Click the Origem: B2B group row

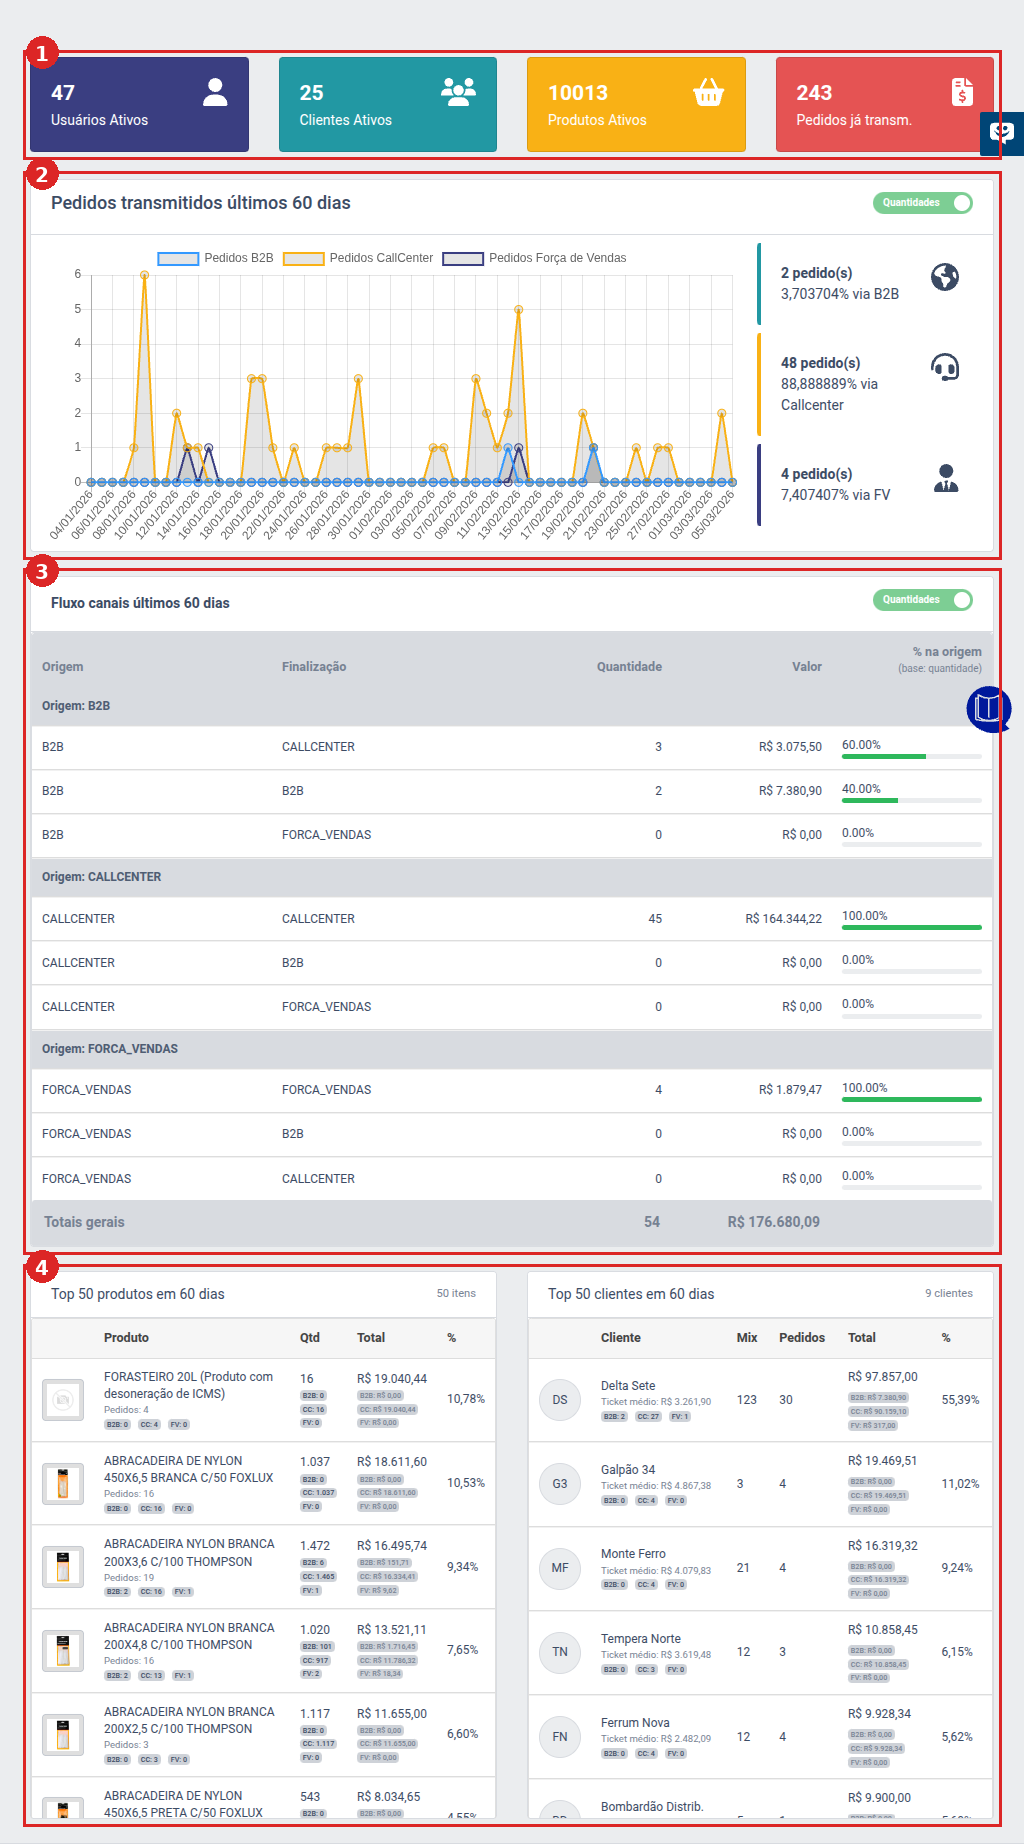coord(512,706)
